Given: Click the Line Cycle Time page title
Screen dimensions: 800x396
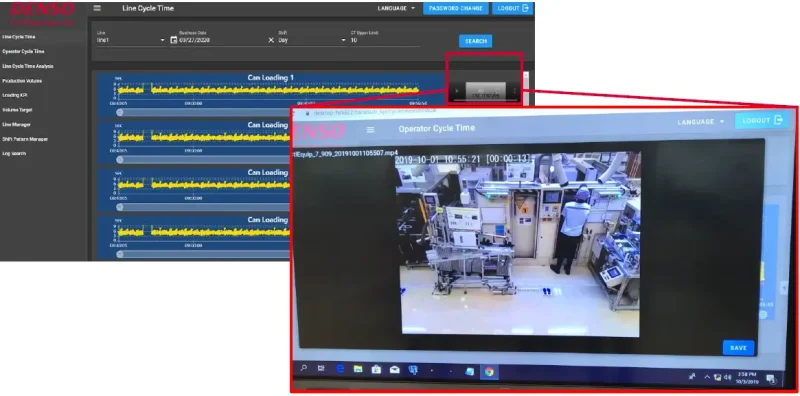Looking at the screenshot, I should [x=148, y=8].
